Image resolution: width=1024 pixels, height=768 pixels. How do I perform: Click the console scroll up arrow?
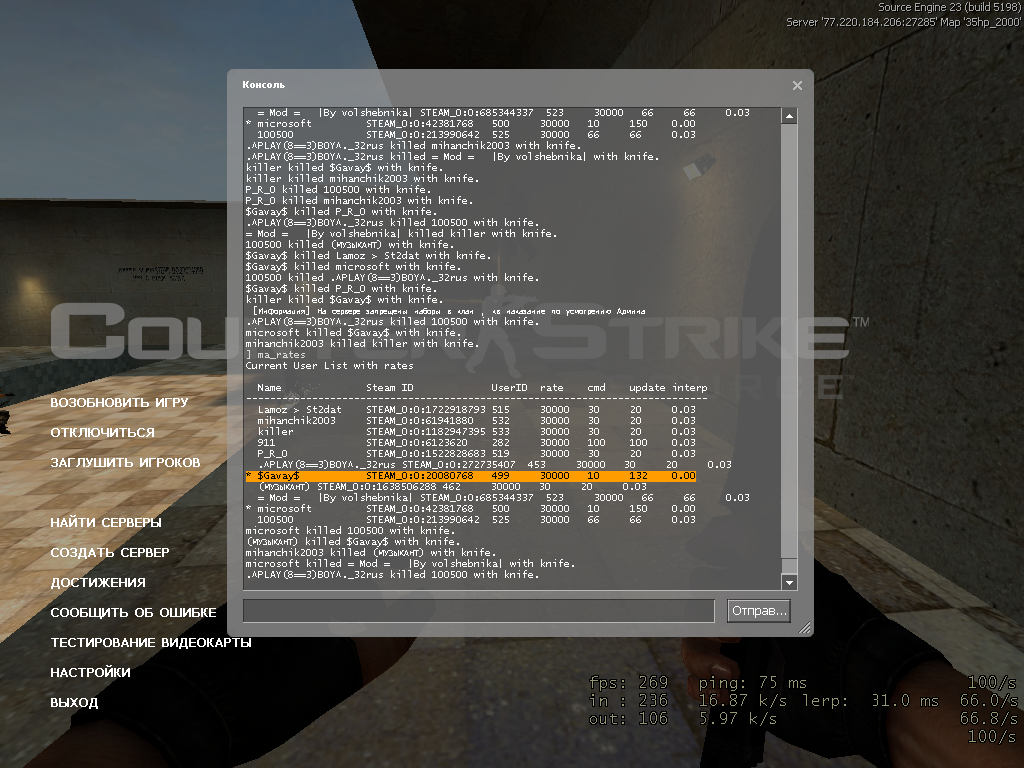[789, 116]
